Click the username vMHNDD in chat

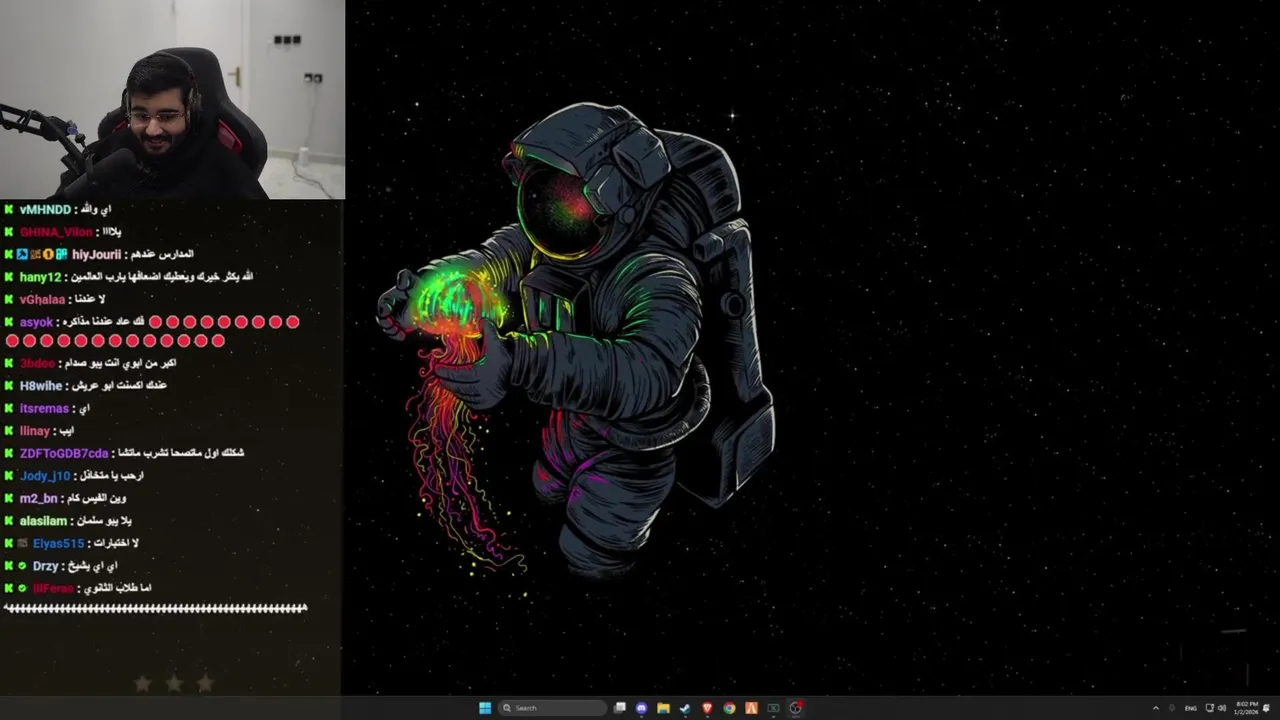45,210
